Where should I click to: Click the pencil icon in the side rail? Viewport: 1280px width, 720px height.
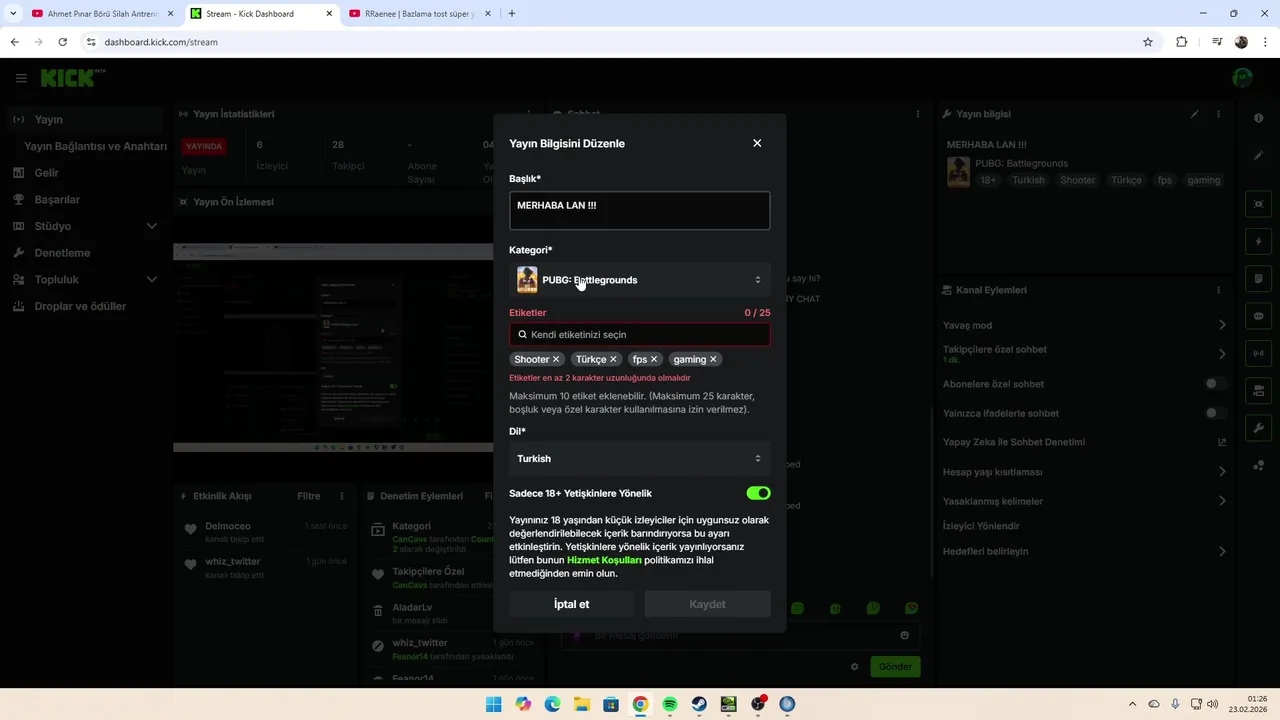pyautogui.click(x=1258, y=156)
